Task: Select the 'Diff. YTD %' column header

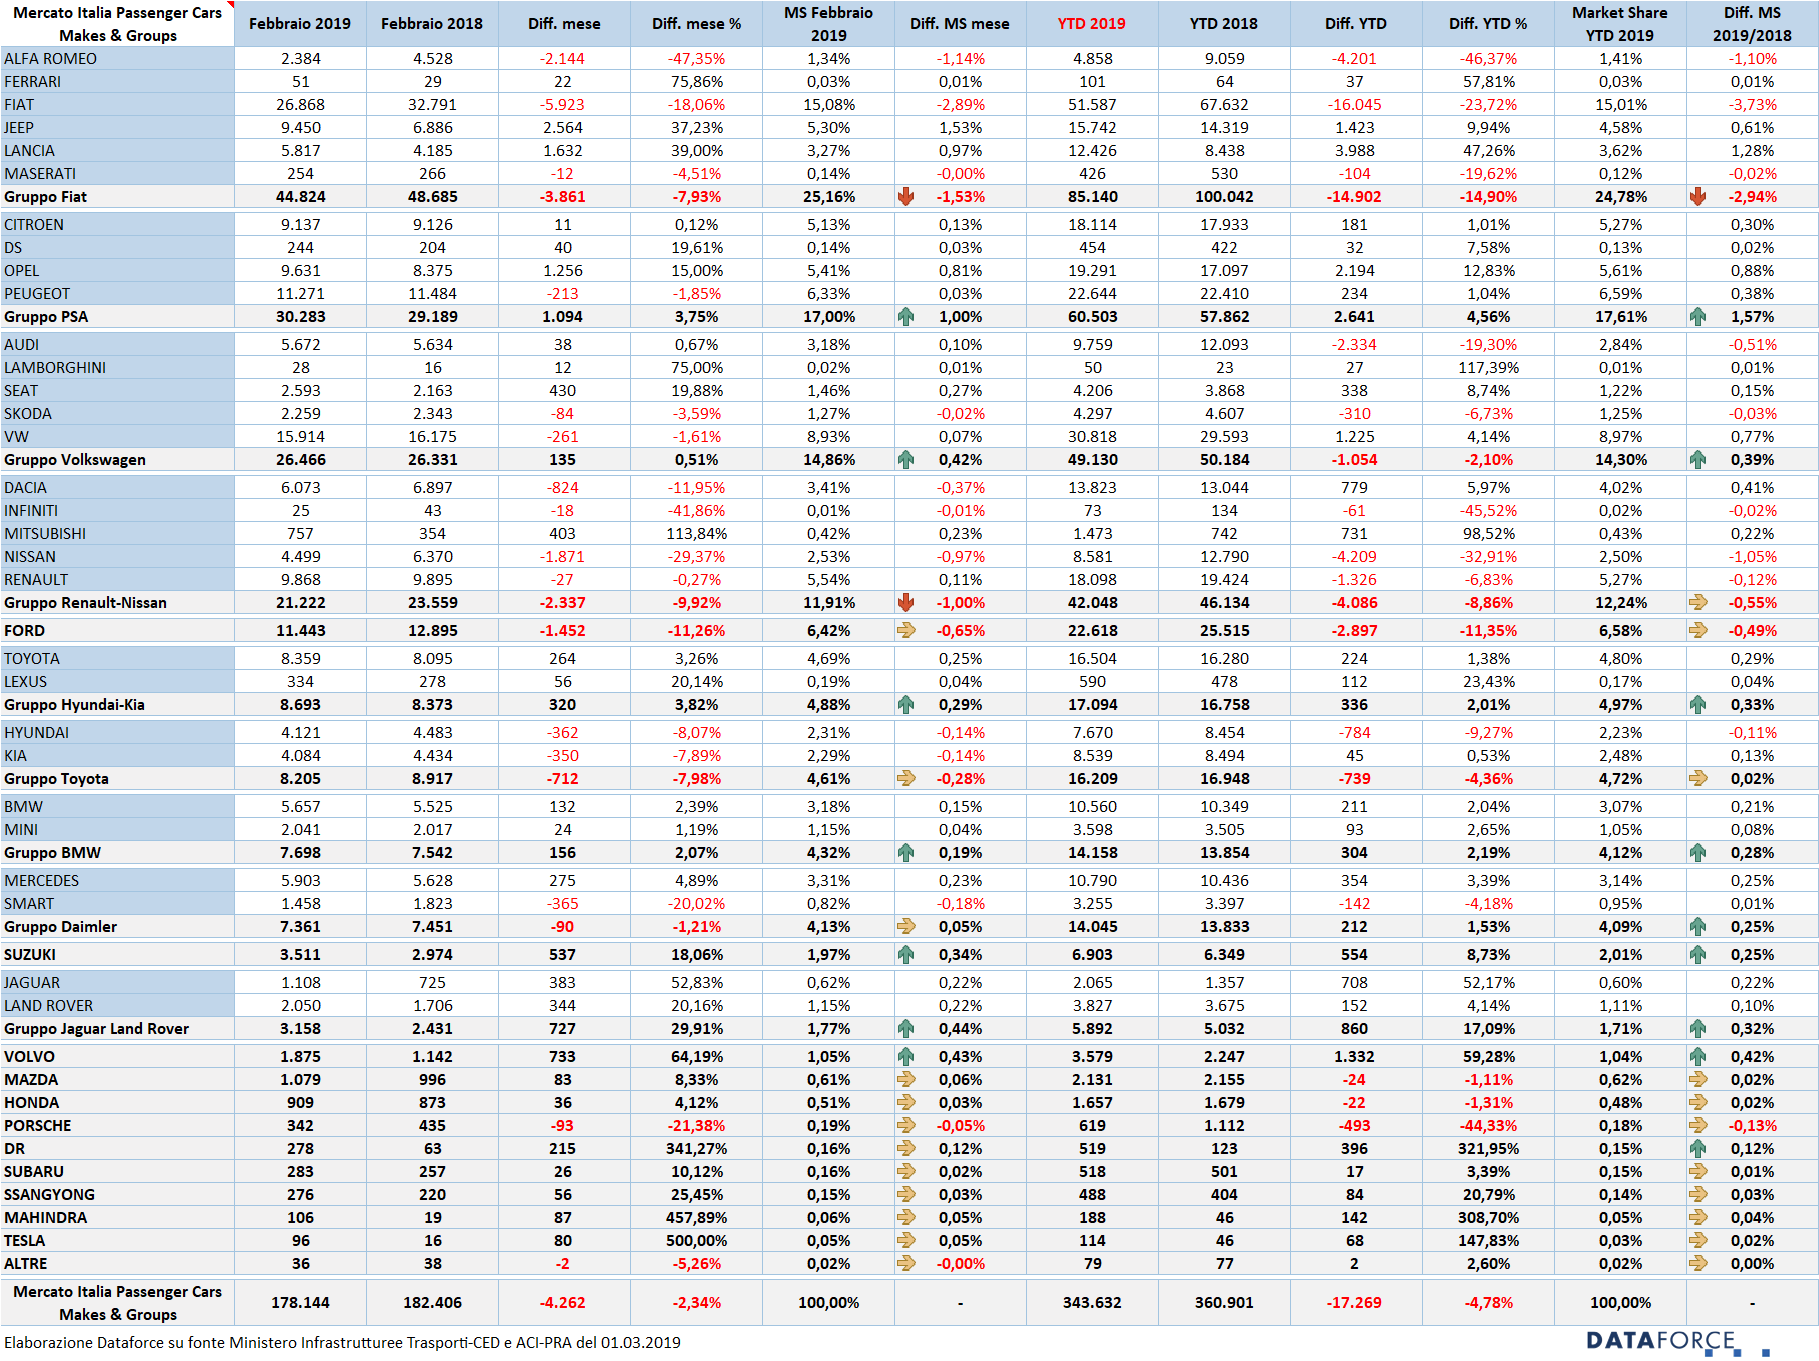Action: (x=1488, y=24)
